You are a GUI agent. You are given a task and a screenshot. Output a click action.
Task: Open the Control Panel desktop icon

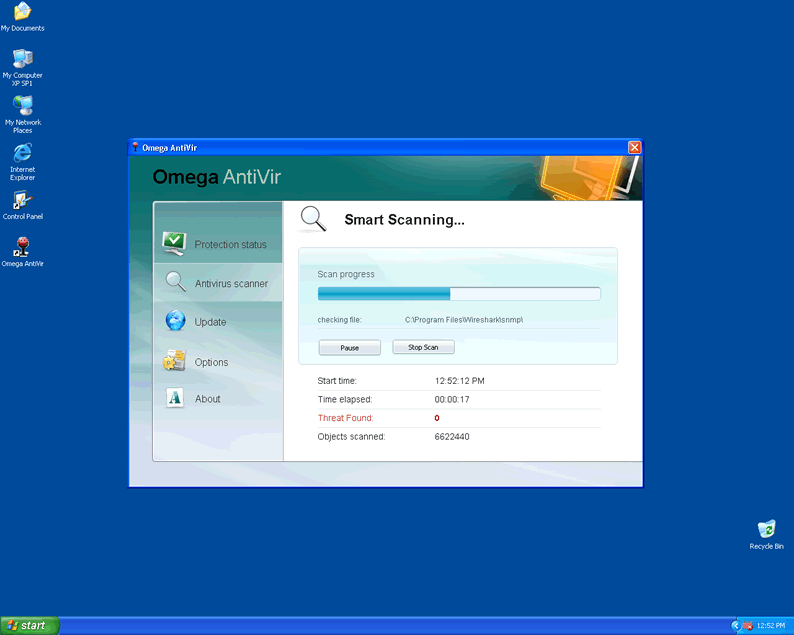pos(22,201)
